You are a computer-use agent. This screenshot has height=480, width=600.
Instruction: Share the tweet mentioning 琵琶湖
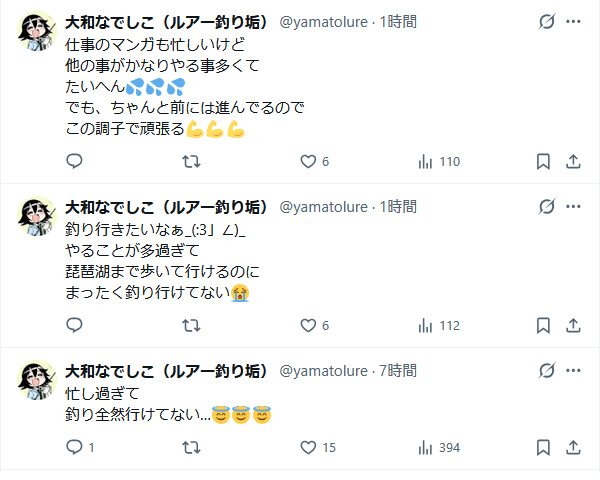(x=573, y=325)
